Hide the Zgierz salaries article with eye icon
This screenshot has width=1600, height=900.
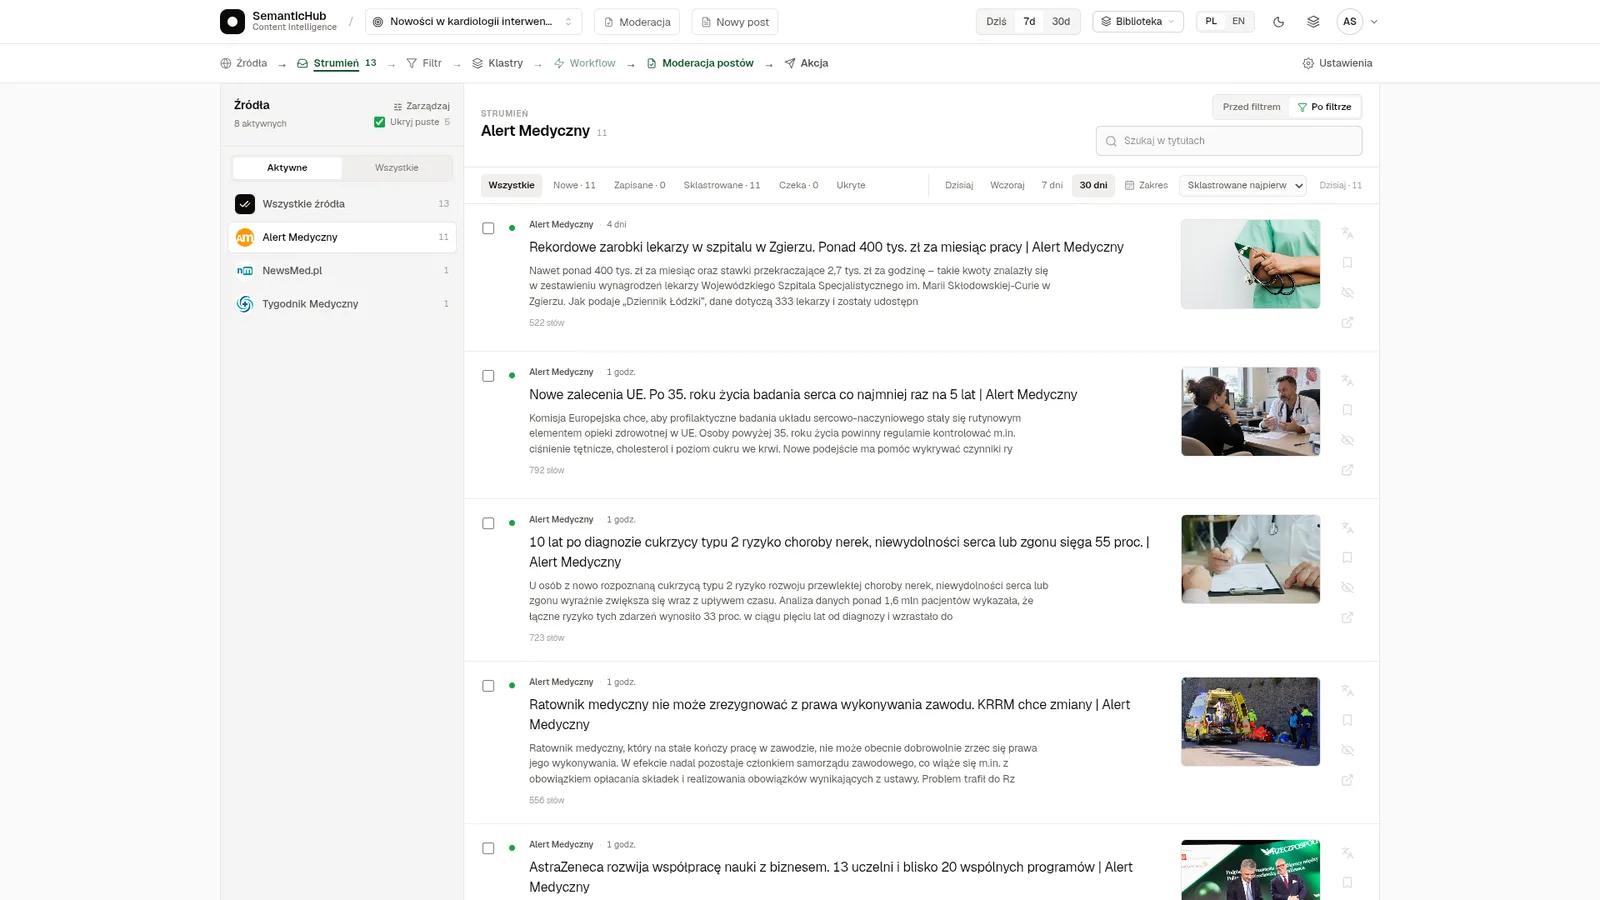pos(1347,292)
